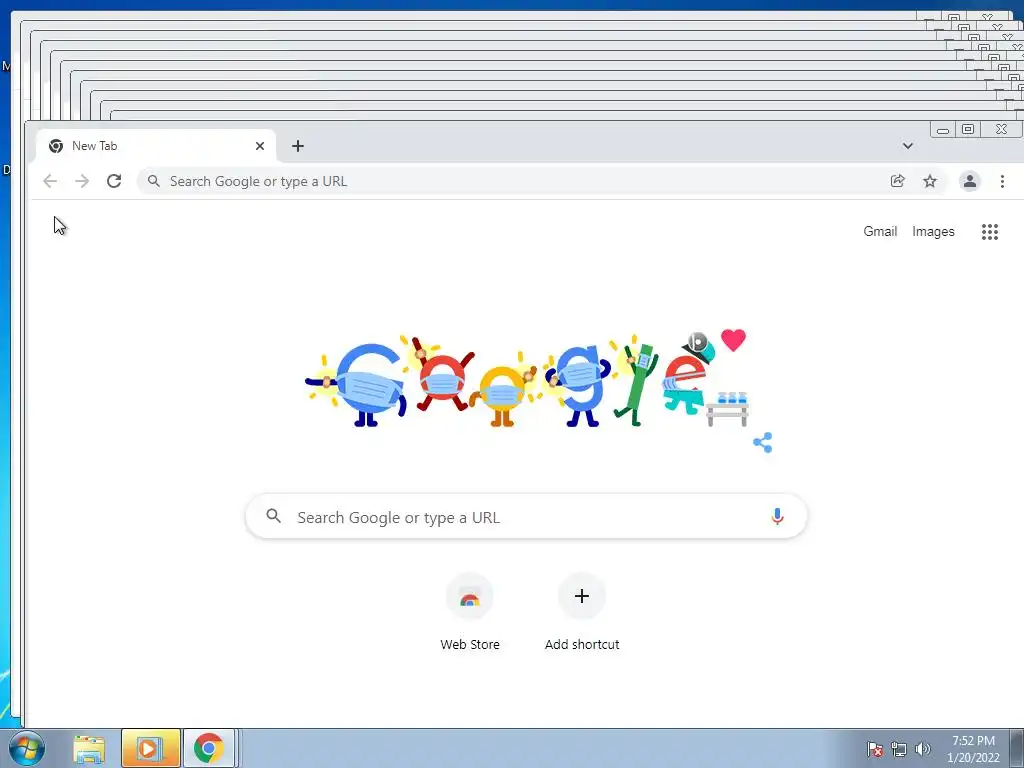1024x768 pixels.
Task: Open the media player taskbar icon
Action: click(150, 748)
